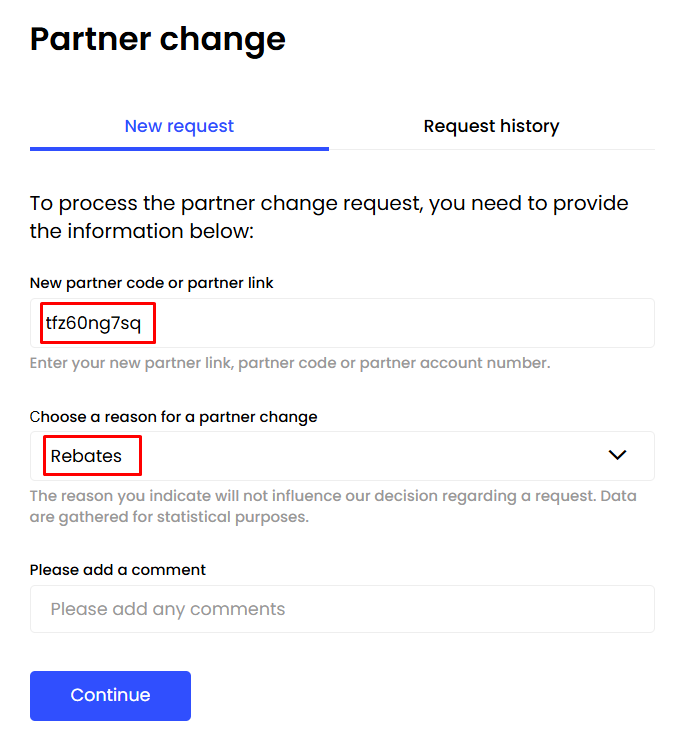Screen dimensions: 691x740
Task: Expand the chevron arrow beside Rebates
Action: pyautogui.click(x=617, y=455)
